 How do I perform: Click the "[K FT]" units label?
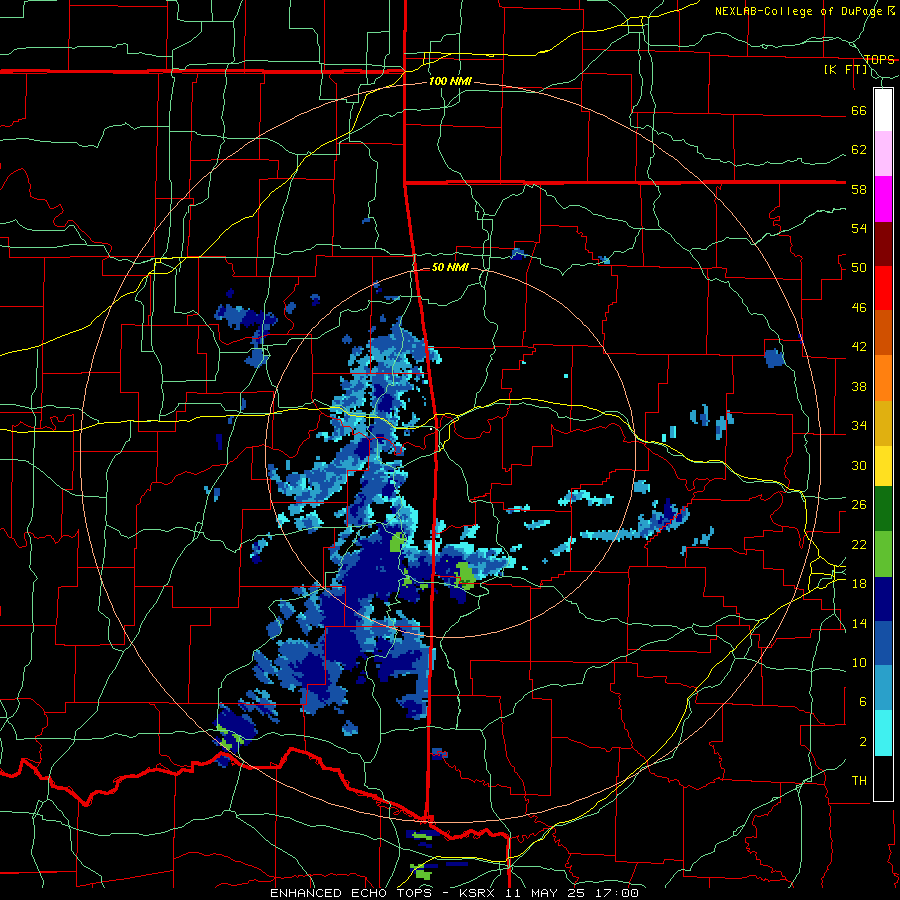845,70
